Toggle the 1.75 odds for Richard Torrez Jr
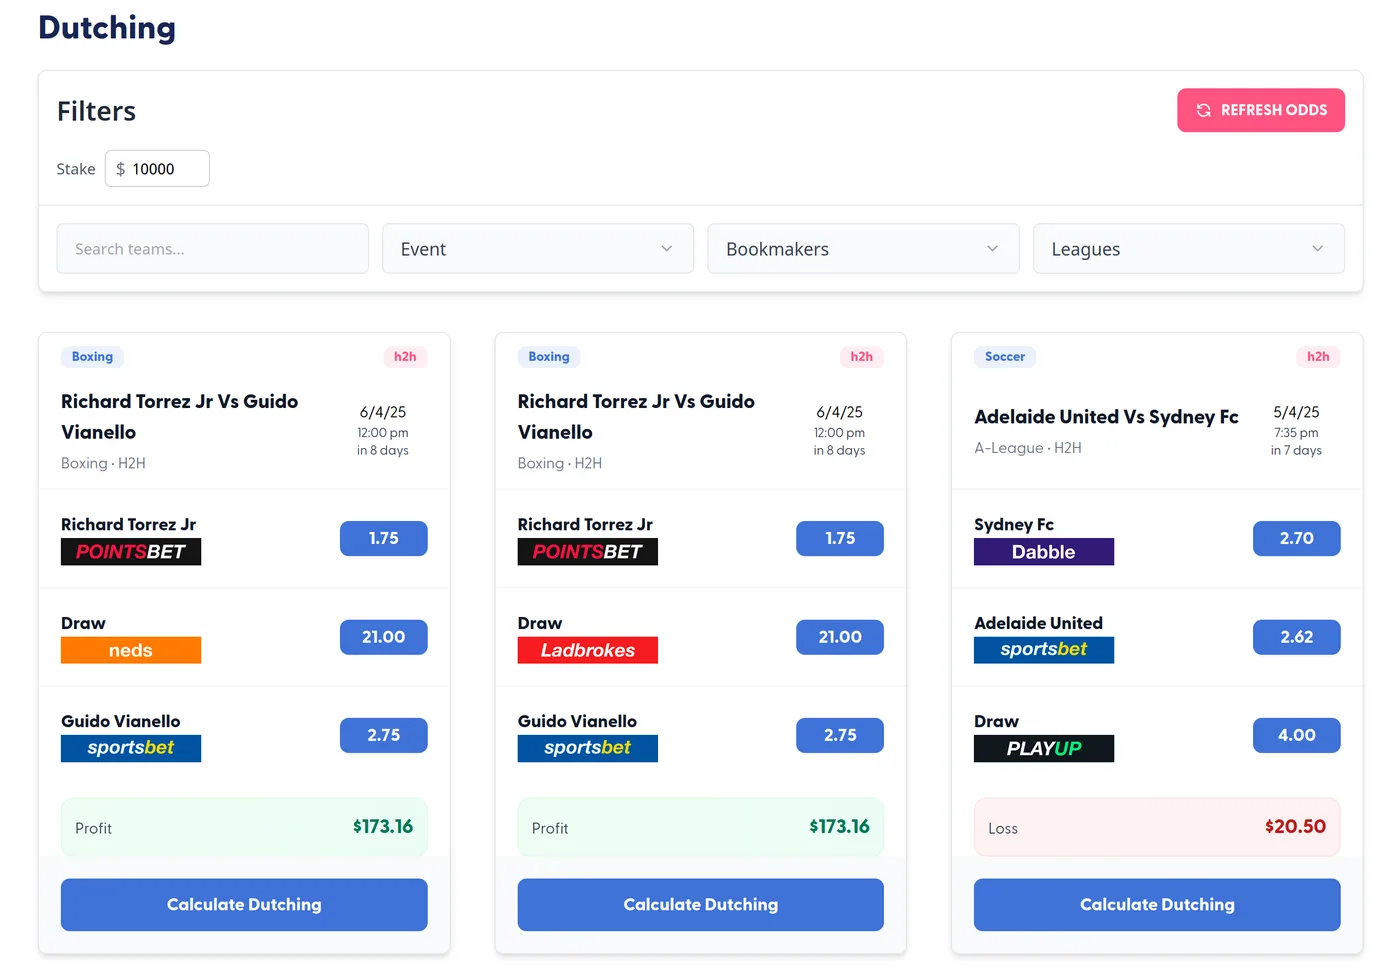 pos(383,538)
